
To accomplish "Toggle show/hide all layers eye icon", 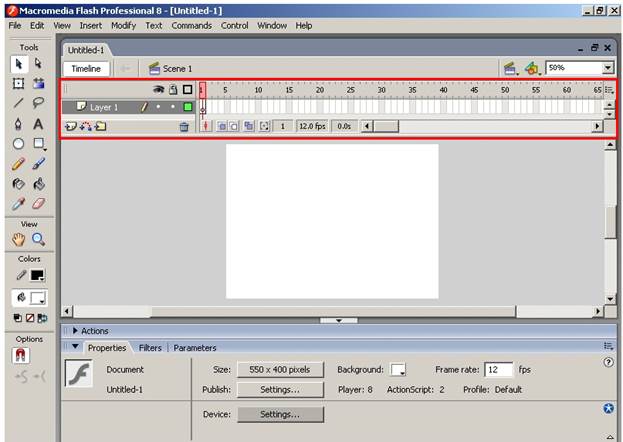I will click(x=159, y=89).
